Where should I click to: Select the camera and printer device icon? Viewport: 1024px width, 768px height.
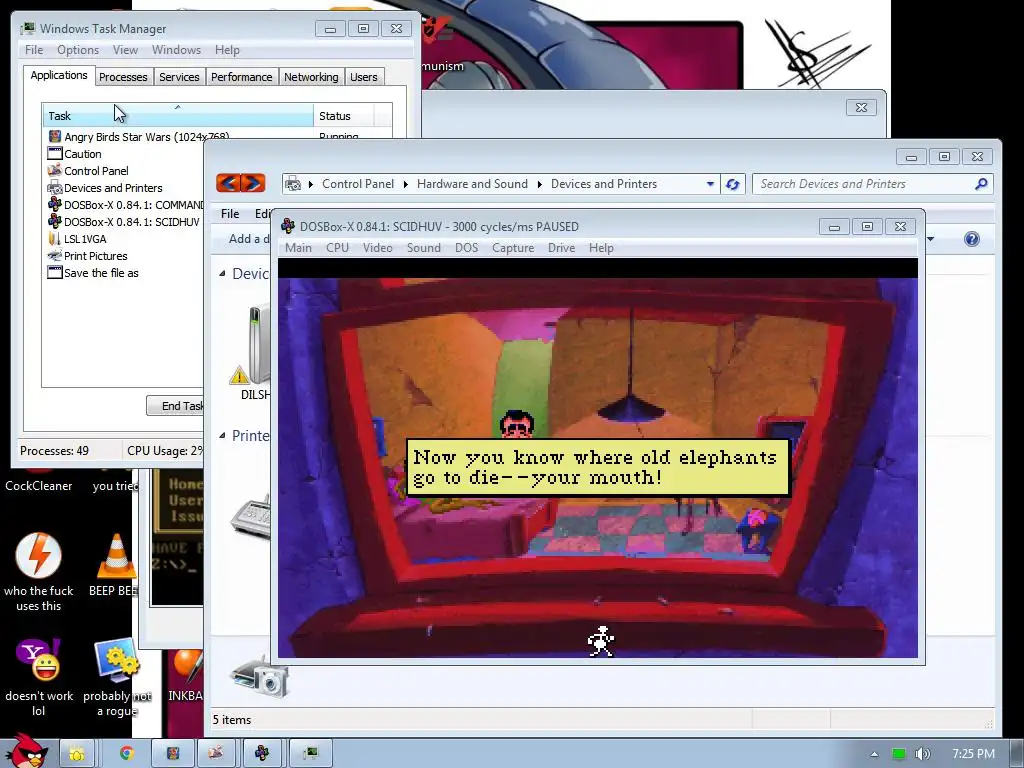tap(260, 677)
